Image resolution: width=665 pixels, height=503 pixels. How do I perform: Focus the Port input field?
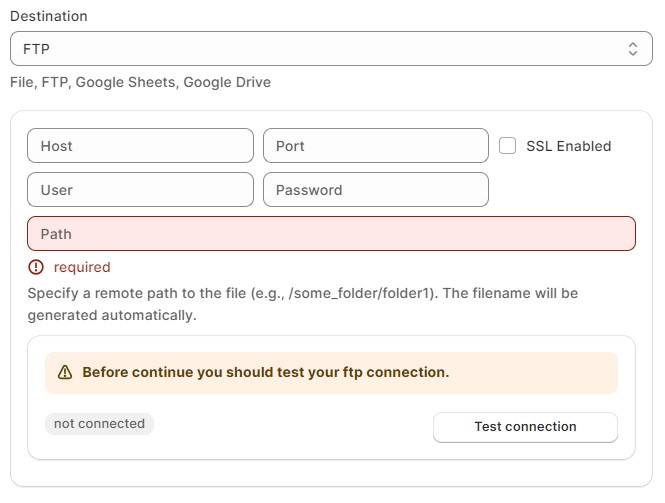tap(375, 146)
